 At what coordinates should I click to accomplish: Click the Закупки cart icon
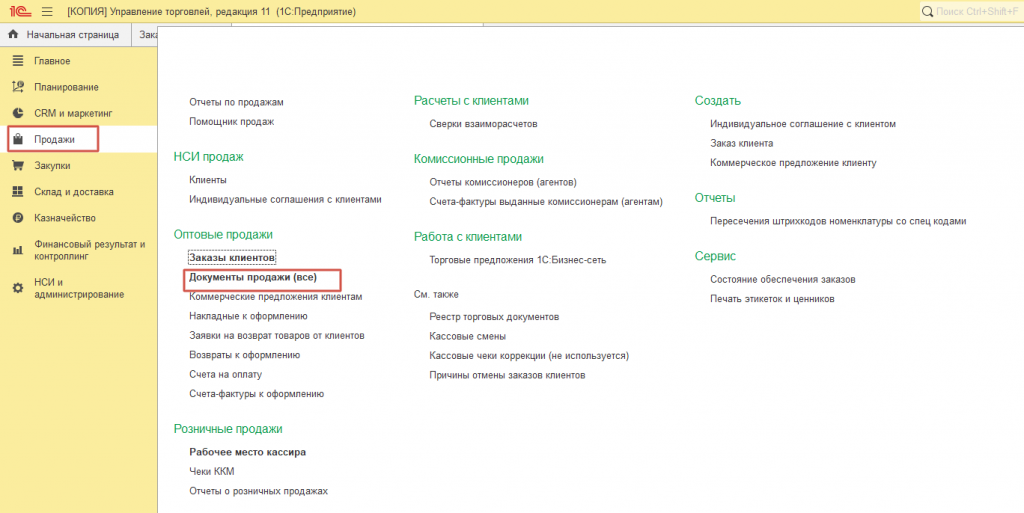pos(18,166)
